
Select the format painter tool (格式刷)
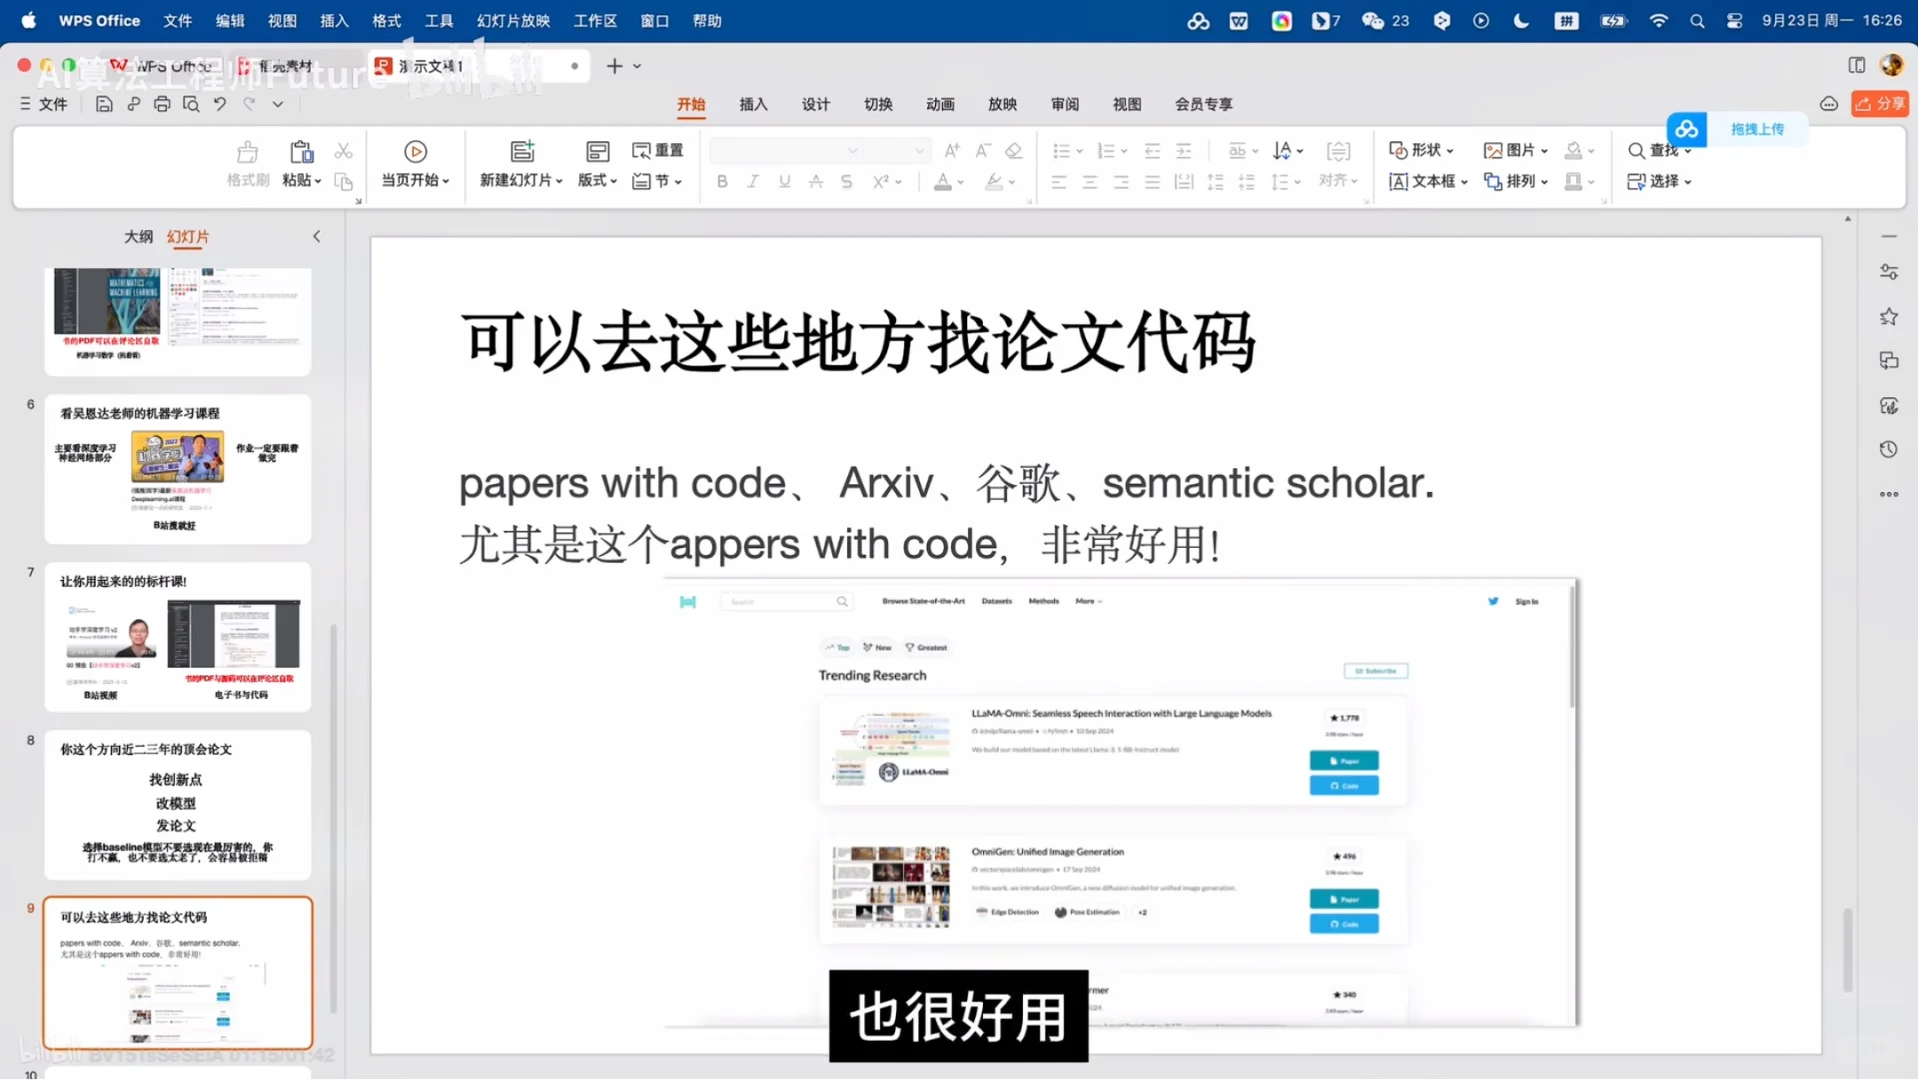point(247,163)
